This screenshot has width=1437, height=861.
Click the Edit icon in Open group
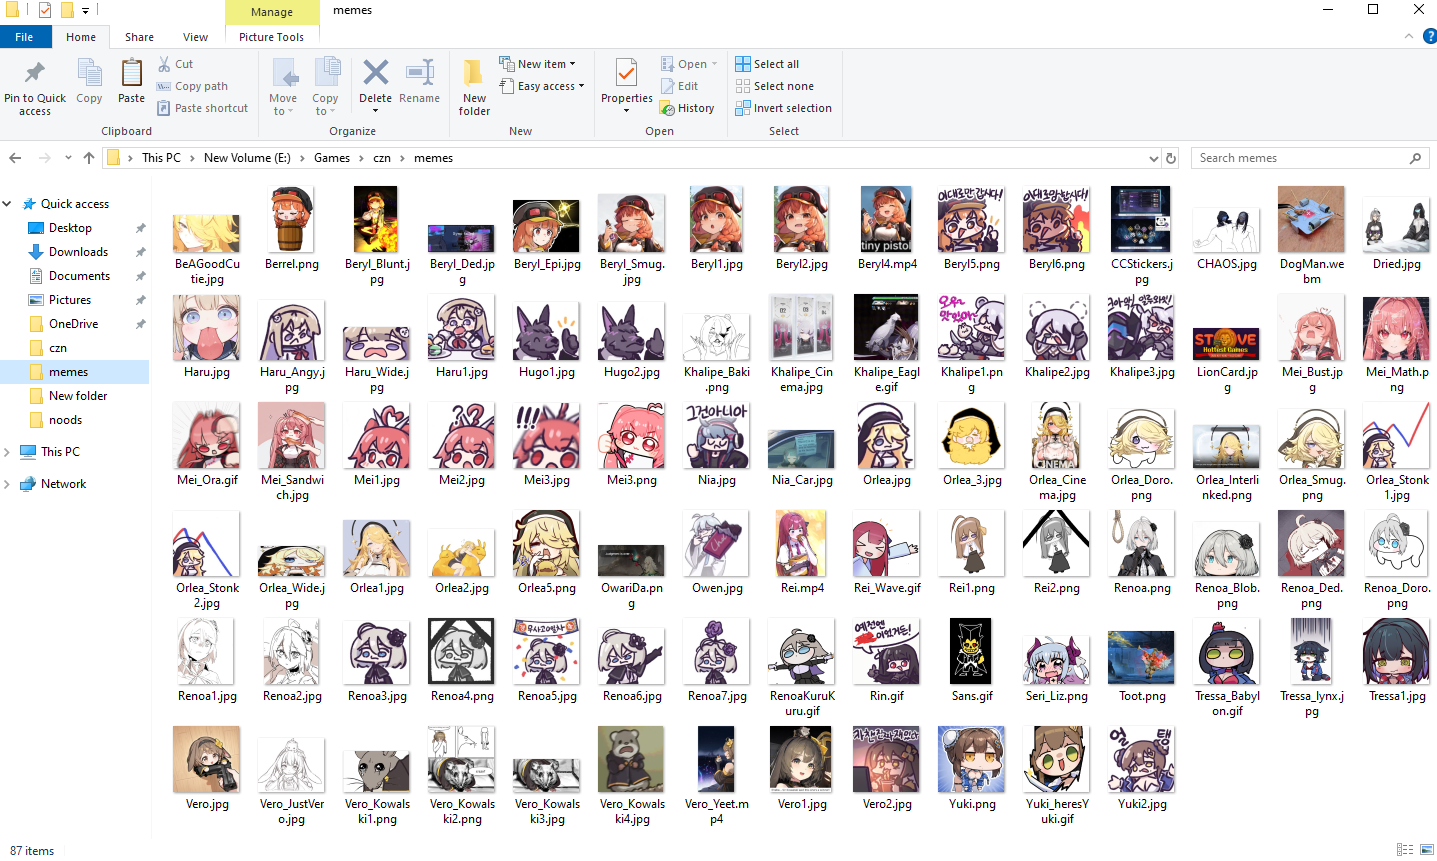[668, 86]
